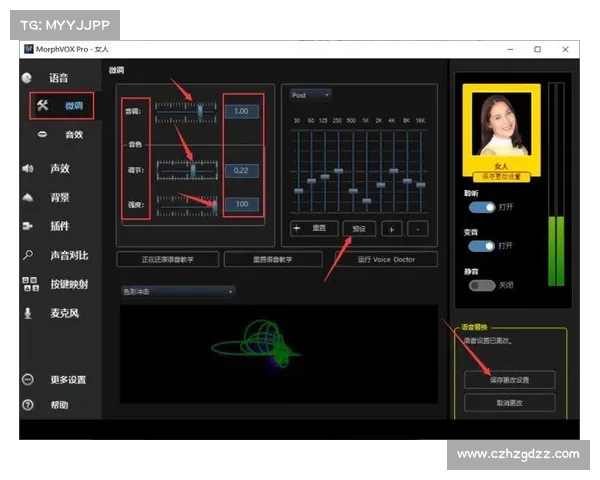600x480 pixels.
Task: Click the 正在还原语音教学 button
Action: point(168,259)
